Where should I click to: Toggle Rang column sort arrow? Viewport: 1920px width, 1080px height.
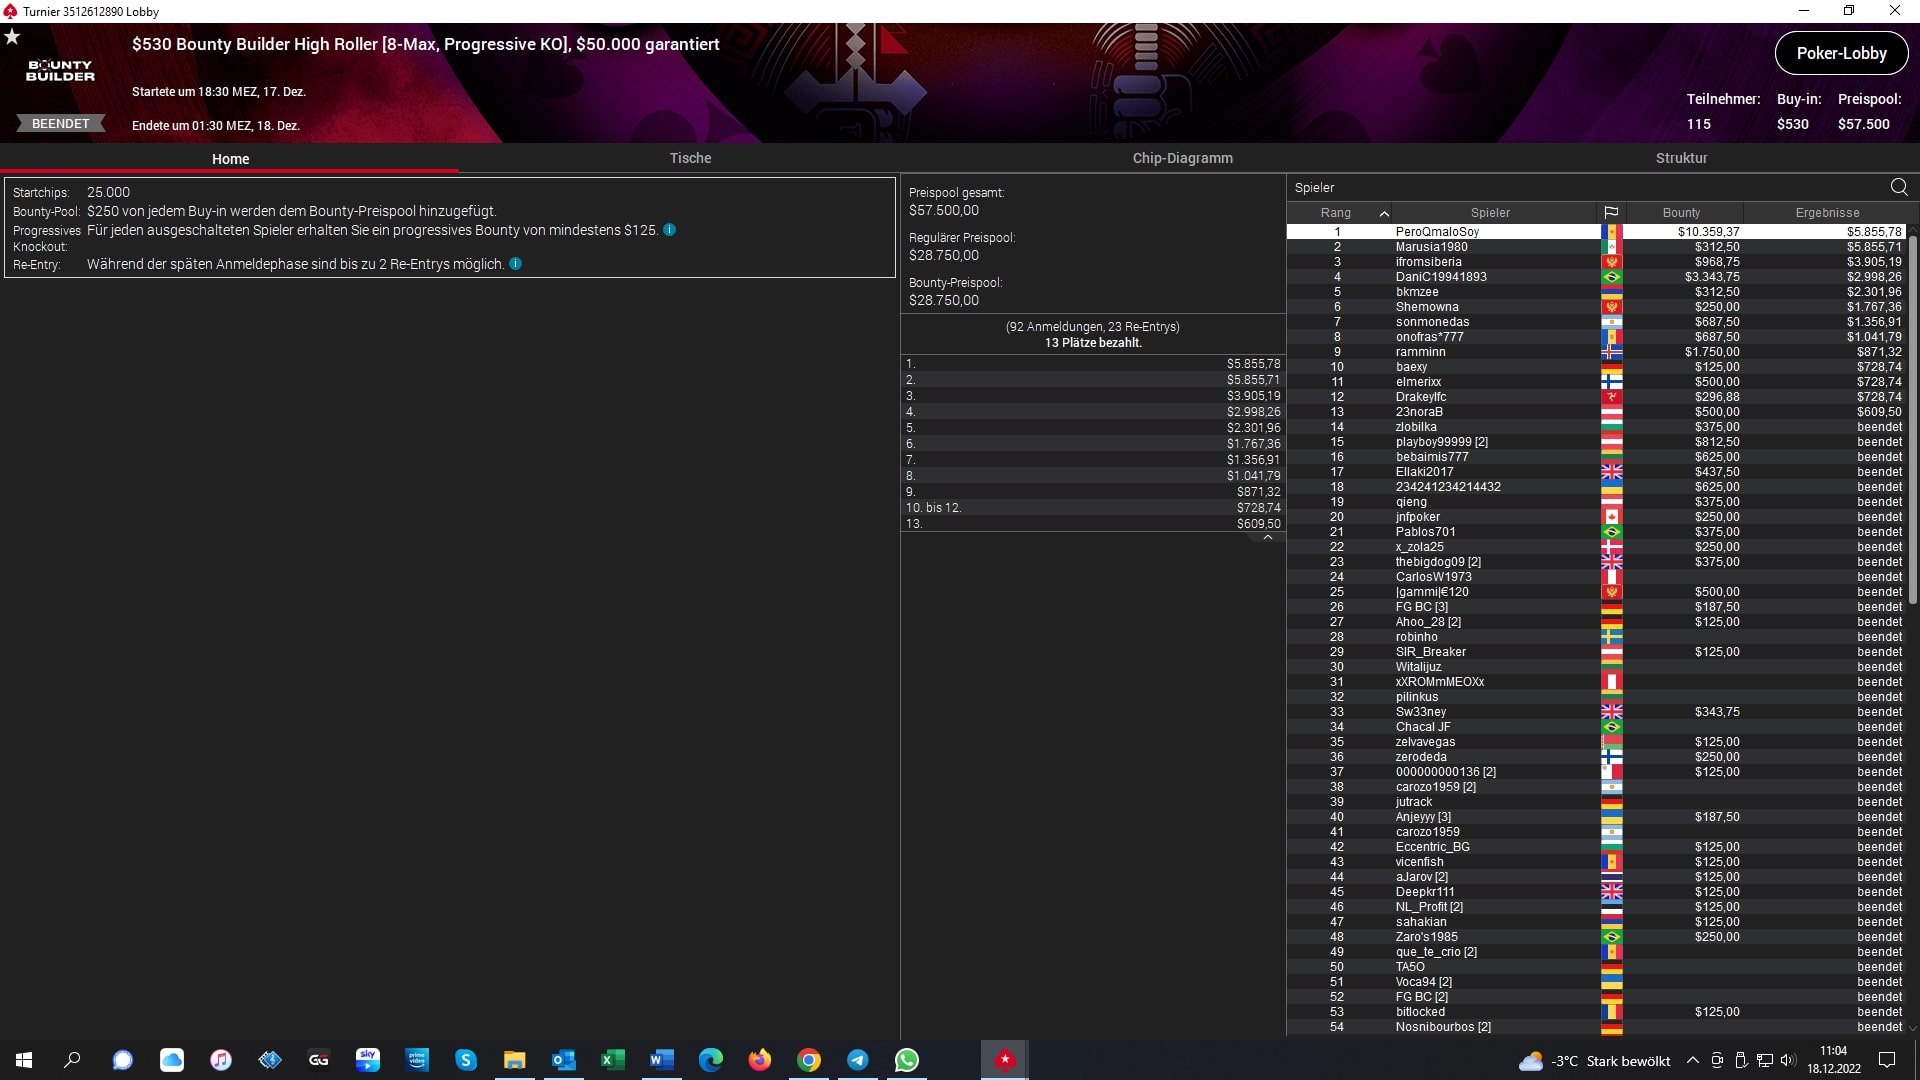(1384, 213)
